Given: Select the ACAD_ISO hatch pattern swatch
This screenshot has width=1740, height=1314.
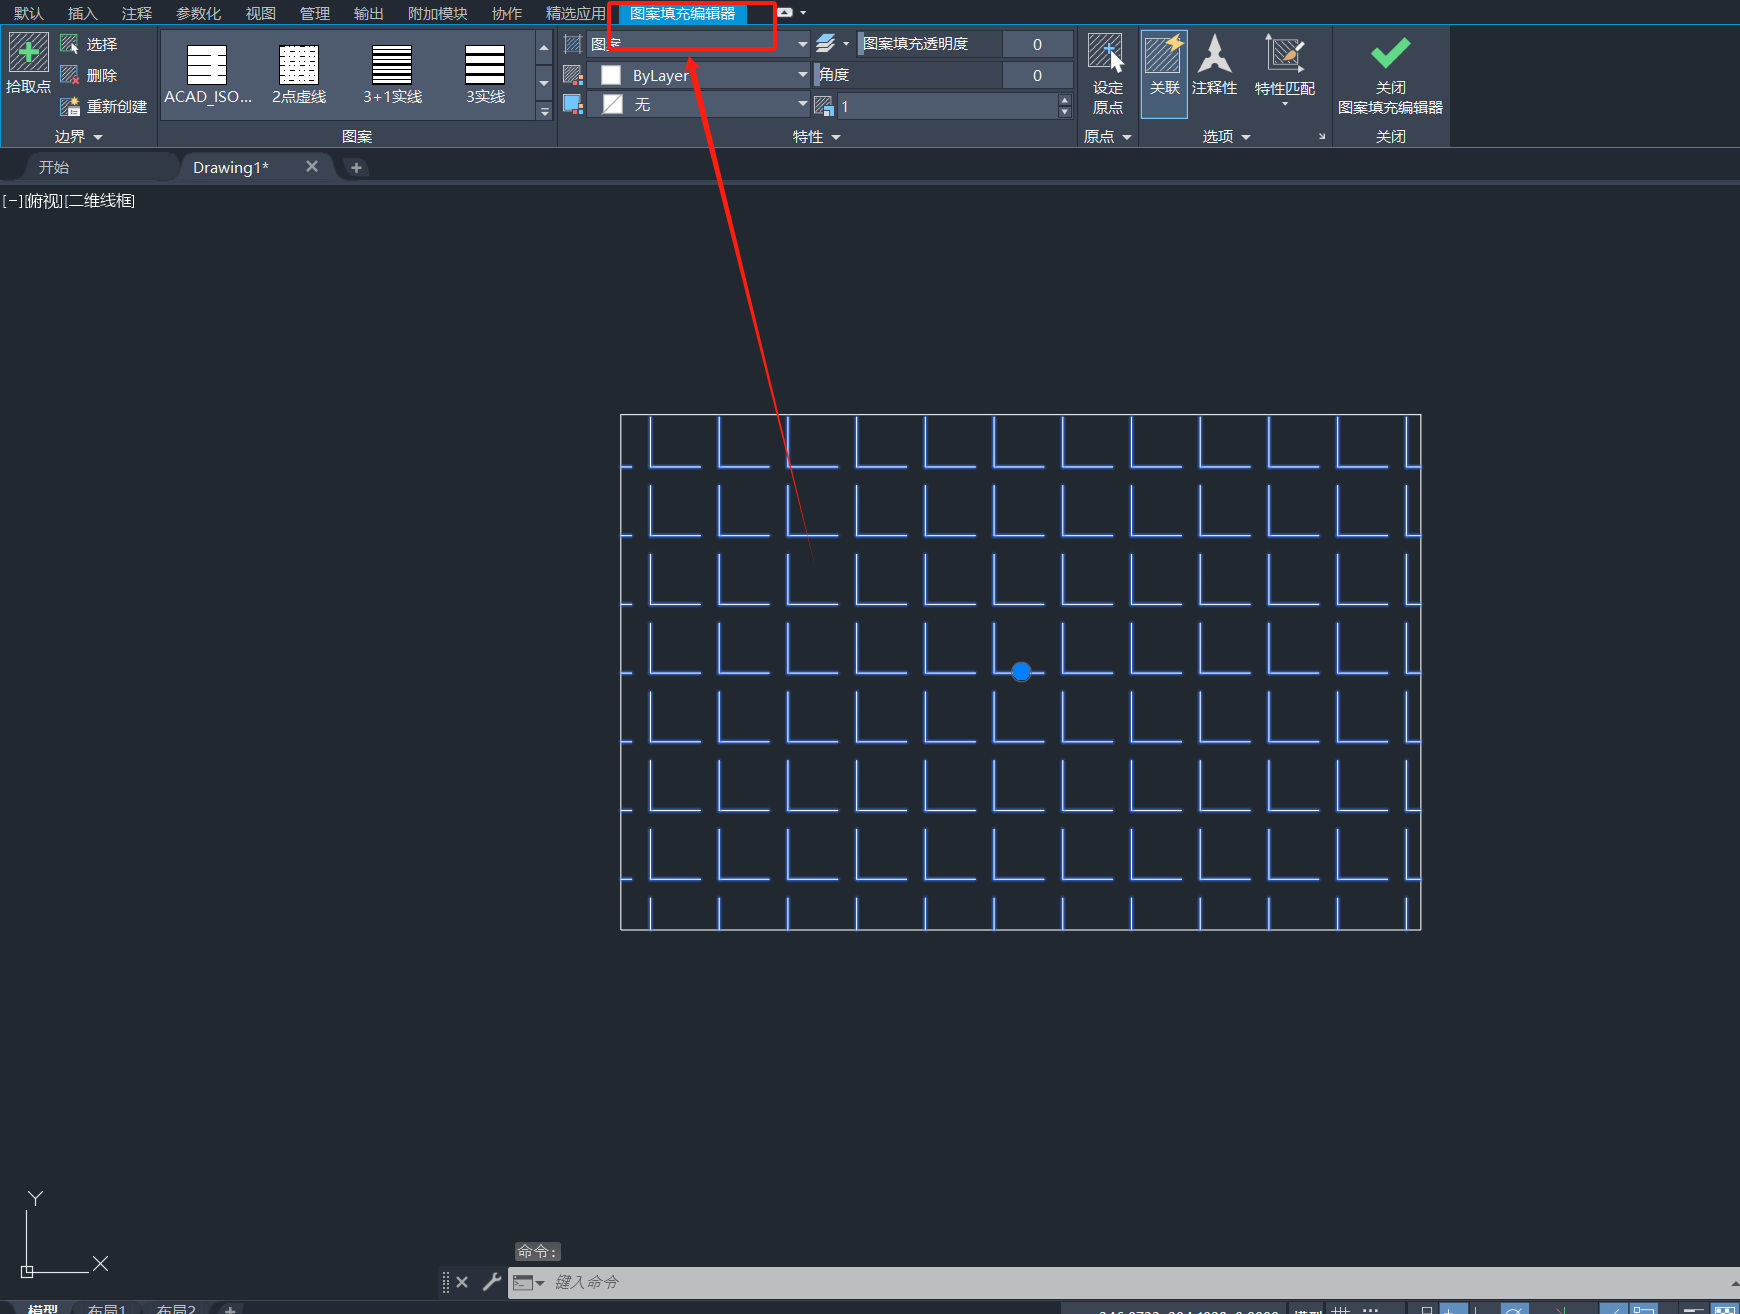Looking at the screenshot, I should pyautogui.click(x=207, y=66).
